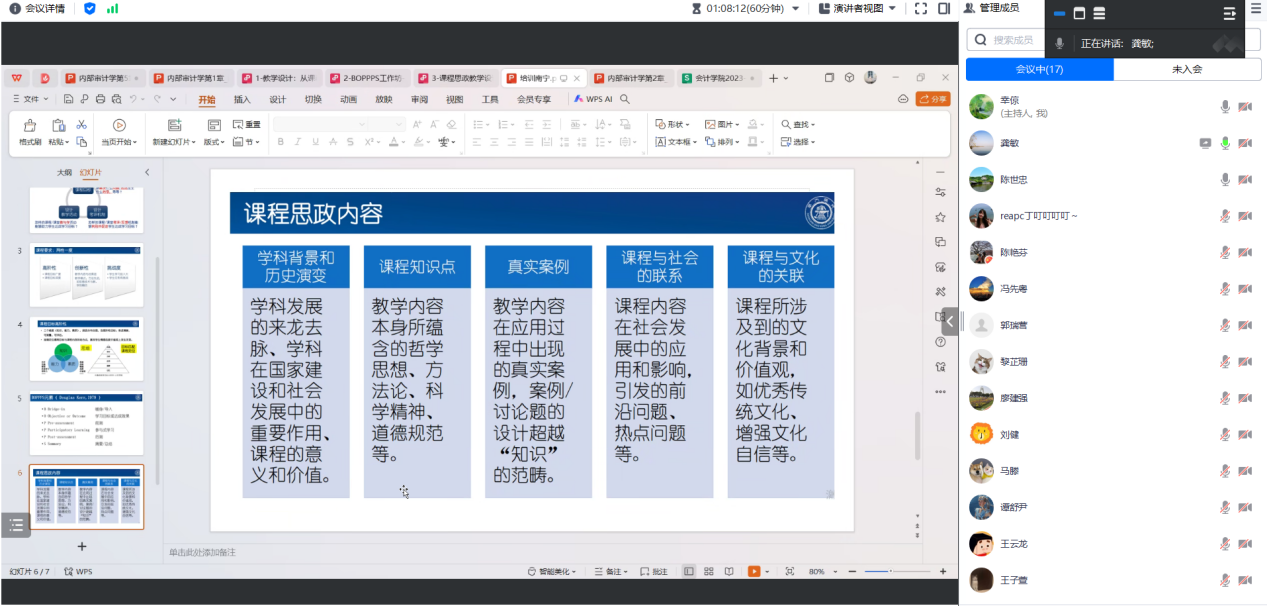Click the Cut scissors icon
The image size is (1267, 606).
[82, 125]
